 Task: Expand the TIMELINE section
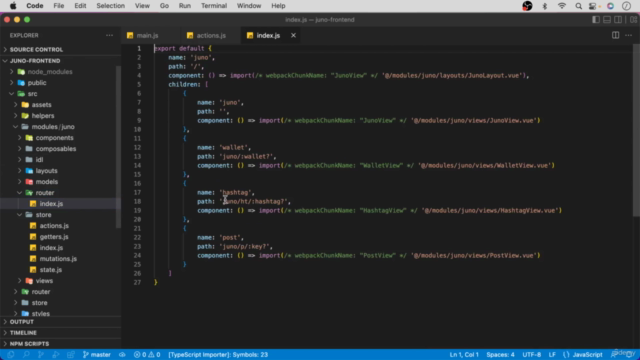click(23, 333)
